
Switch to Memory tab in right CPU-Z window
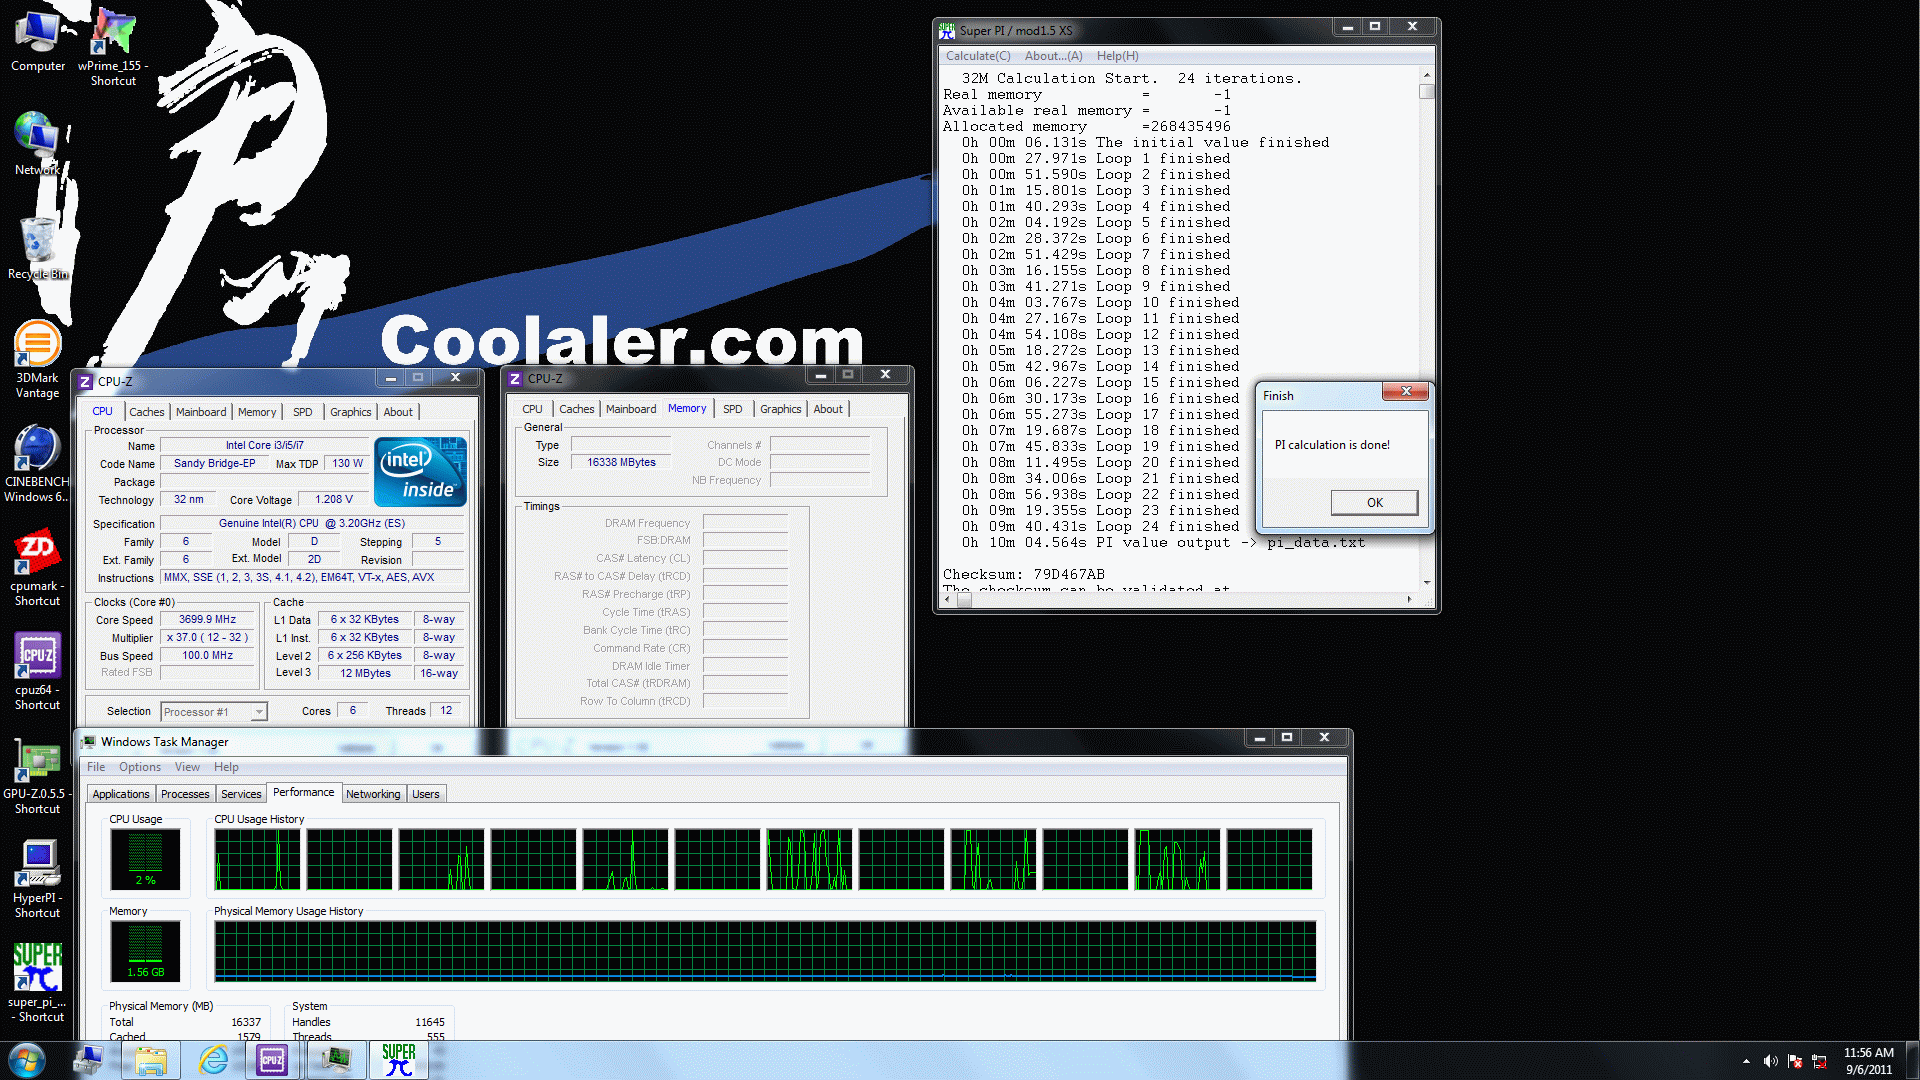[687, 409]
